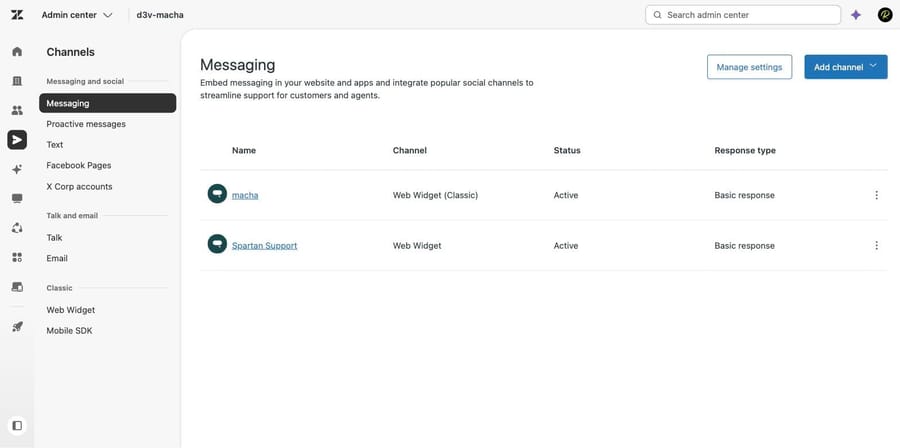The height and width of the screenshot is (448, 900).
Task: Click the Status column header
Action: pyautogui.click(x=567, y=150)
